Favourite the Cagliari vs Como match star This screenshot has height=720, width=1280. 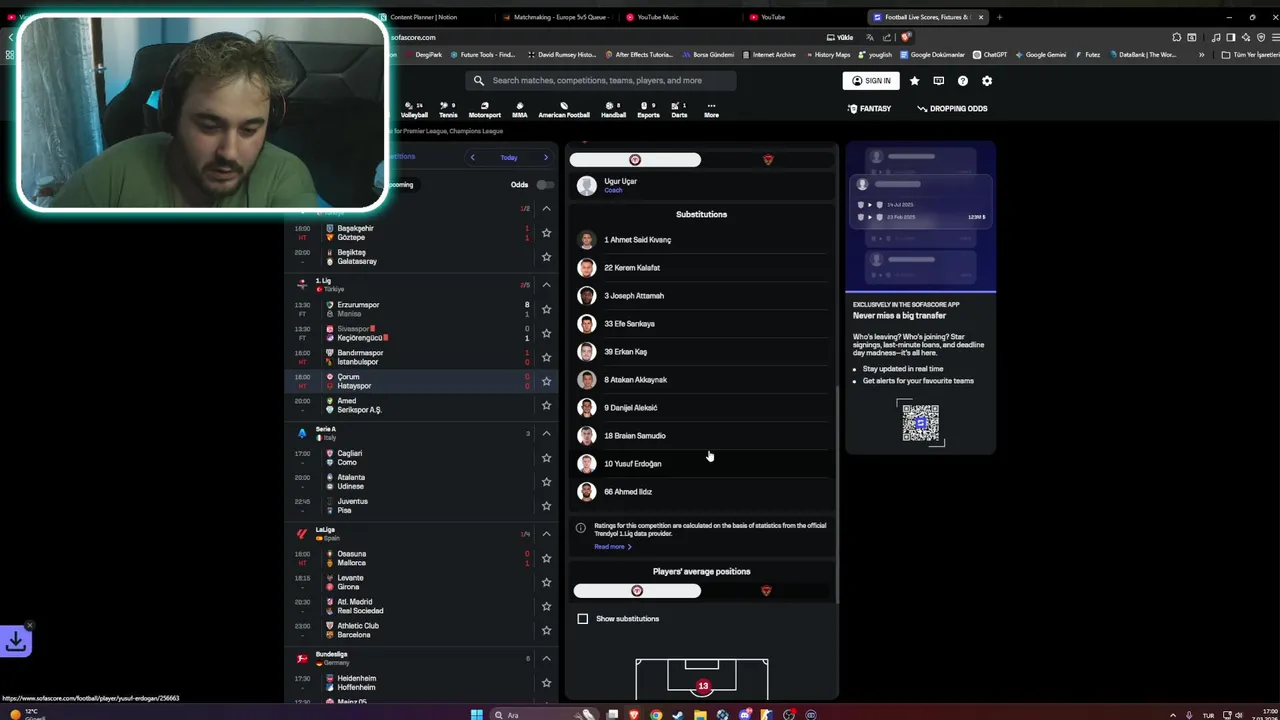(546, 458)
